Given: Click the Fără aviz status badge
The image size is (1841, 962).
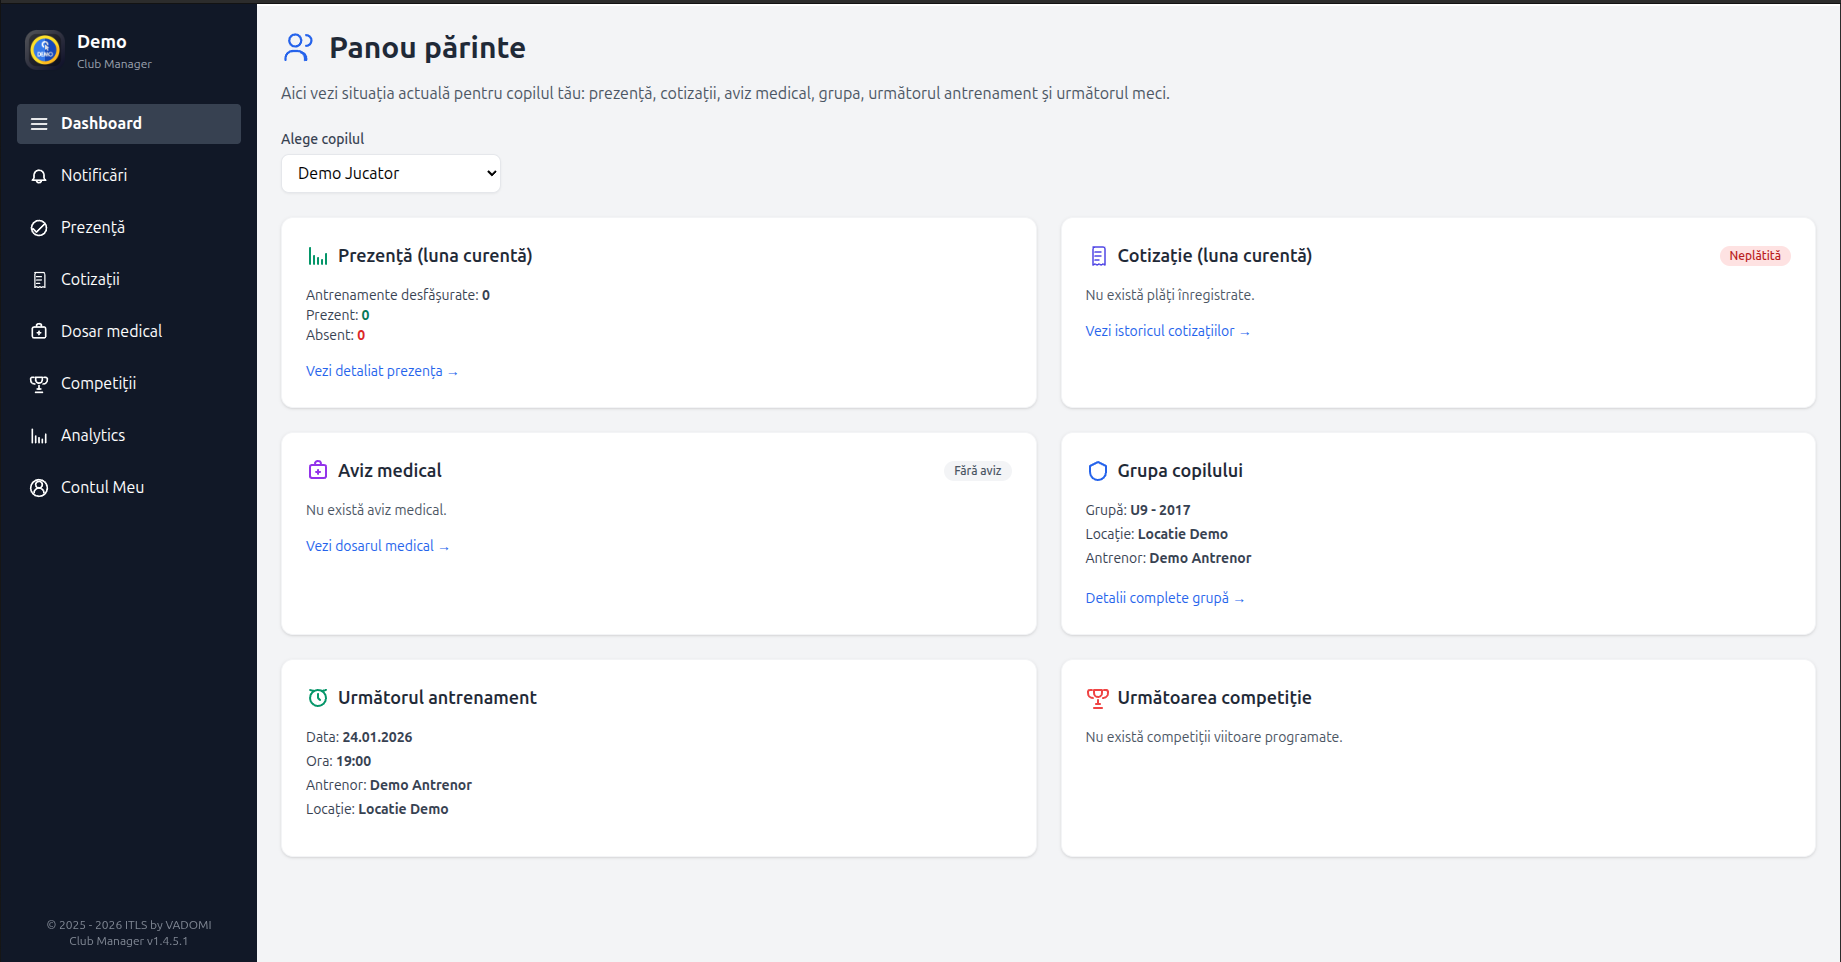Looking at the screenshot, I should [977, 471].
